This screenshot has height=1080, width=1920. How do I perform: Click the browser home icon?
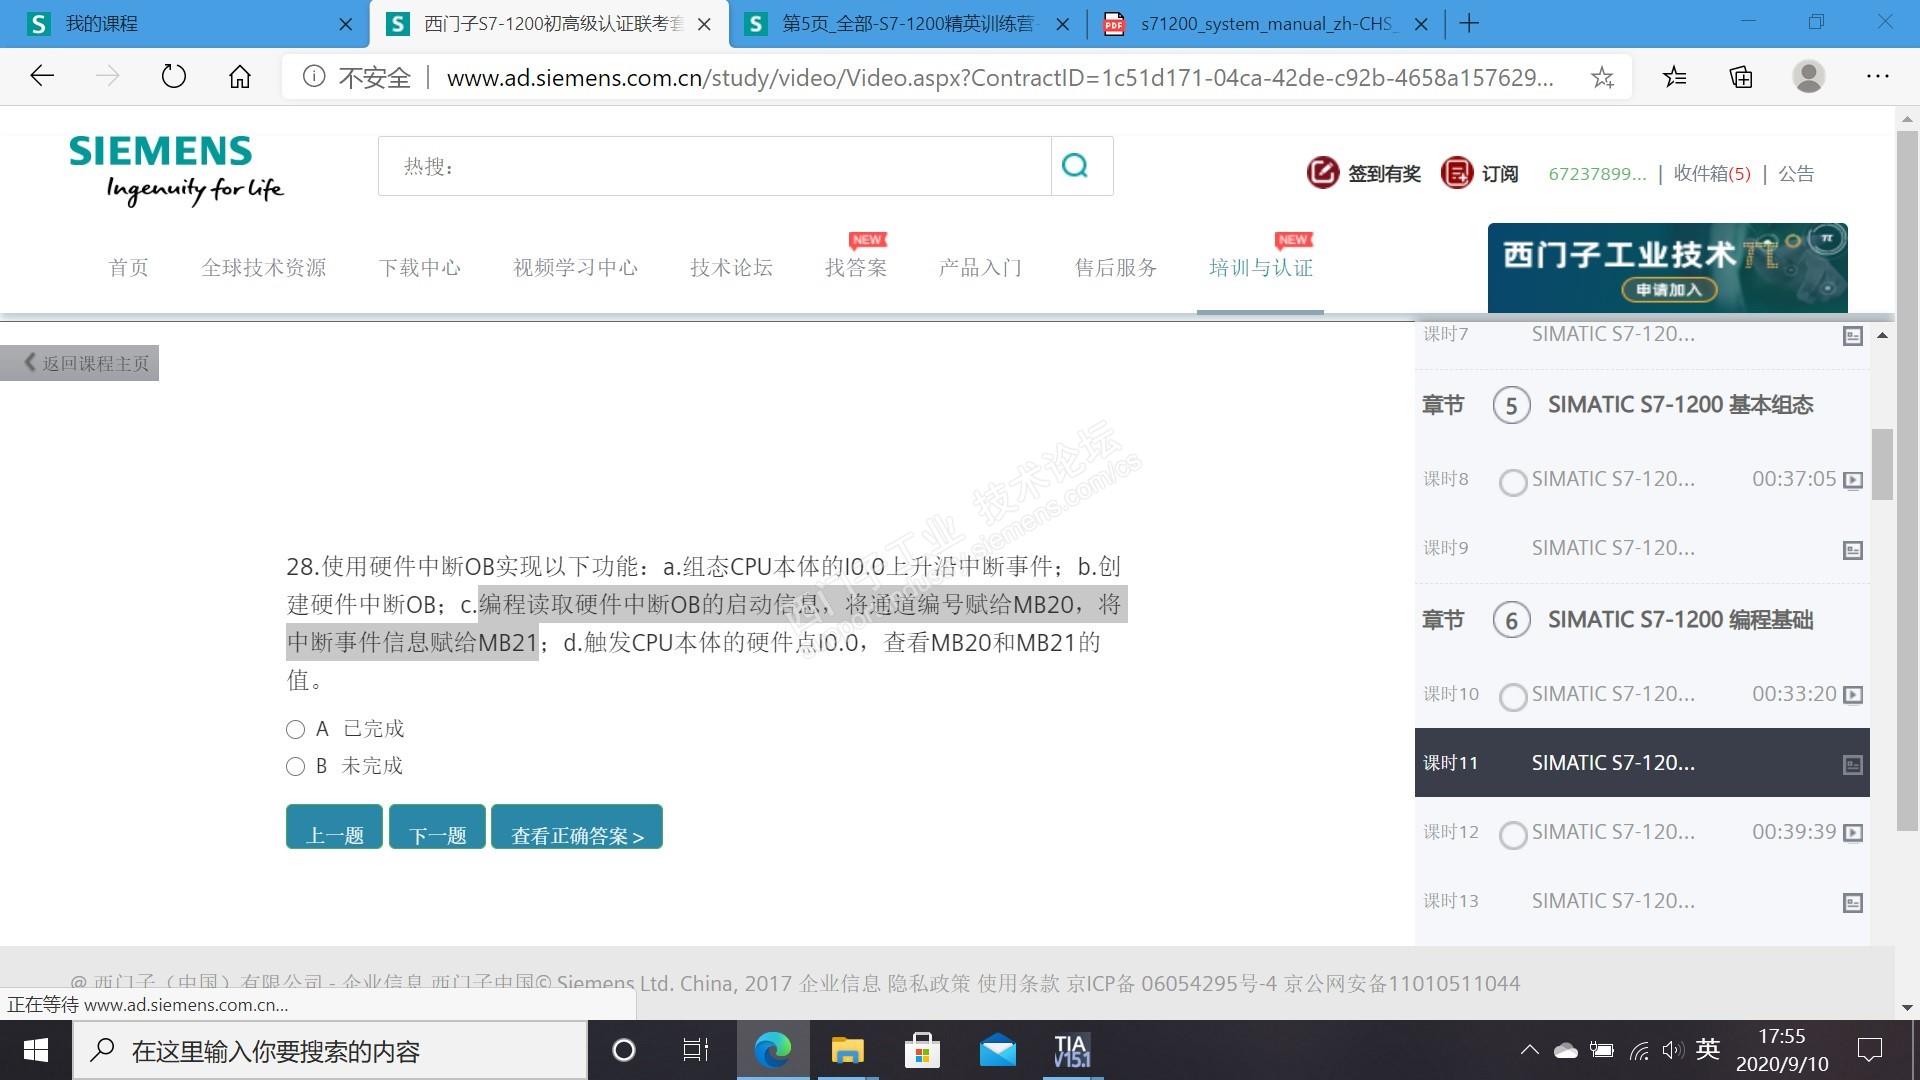[240, 77]
